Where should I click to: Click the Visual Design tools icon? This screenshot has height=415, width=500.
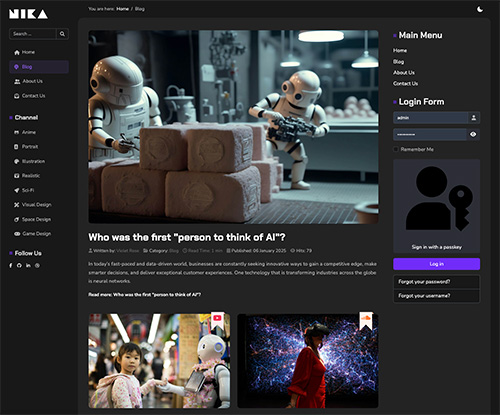[16, 205]
